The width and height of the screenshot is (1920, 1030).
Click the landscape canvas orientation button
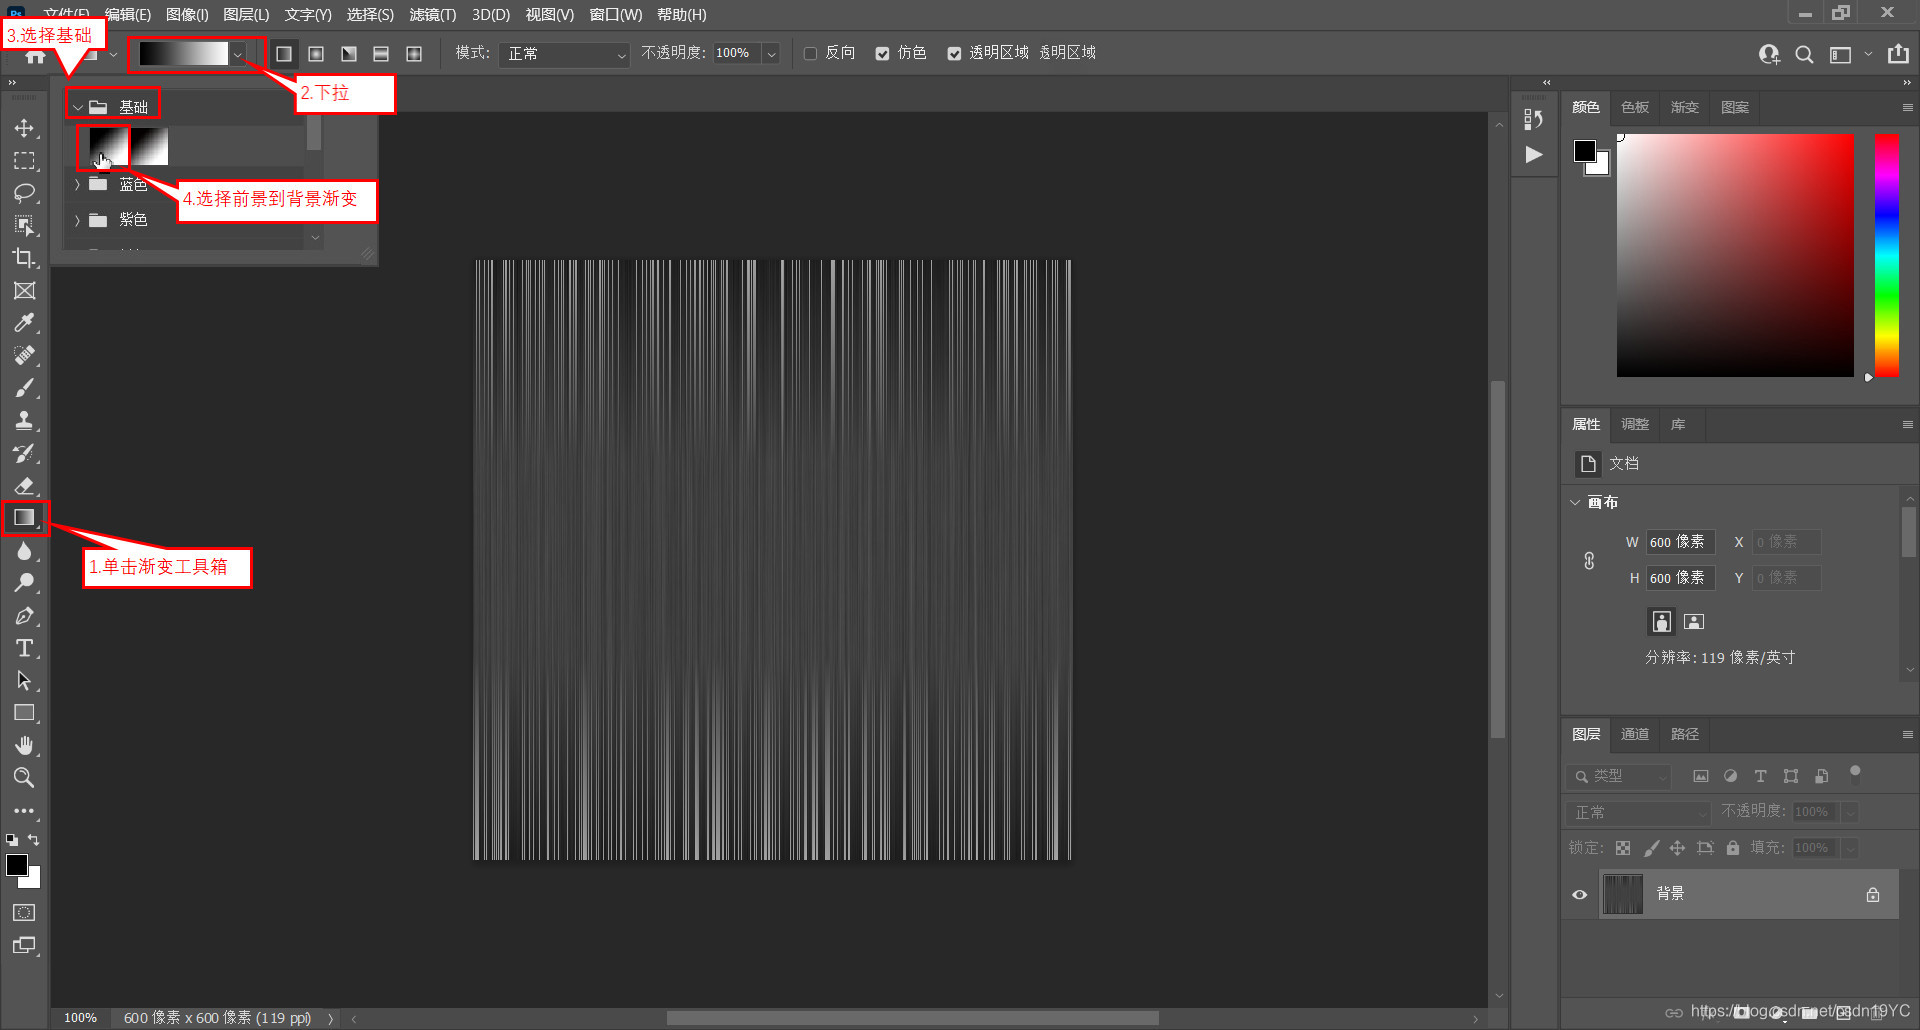click(x=1693, y=621)
